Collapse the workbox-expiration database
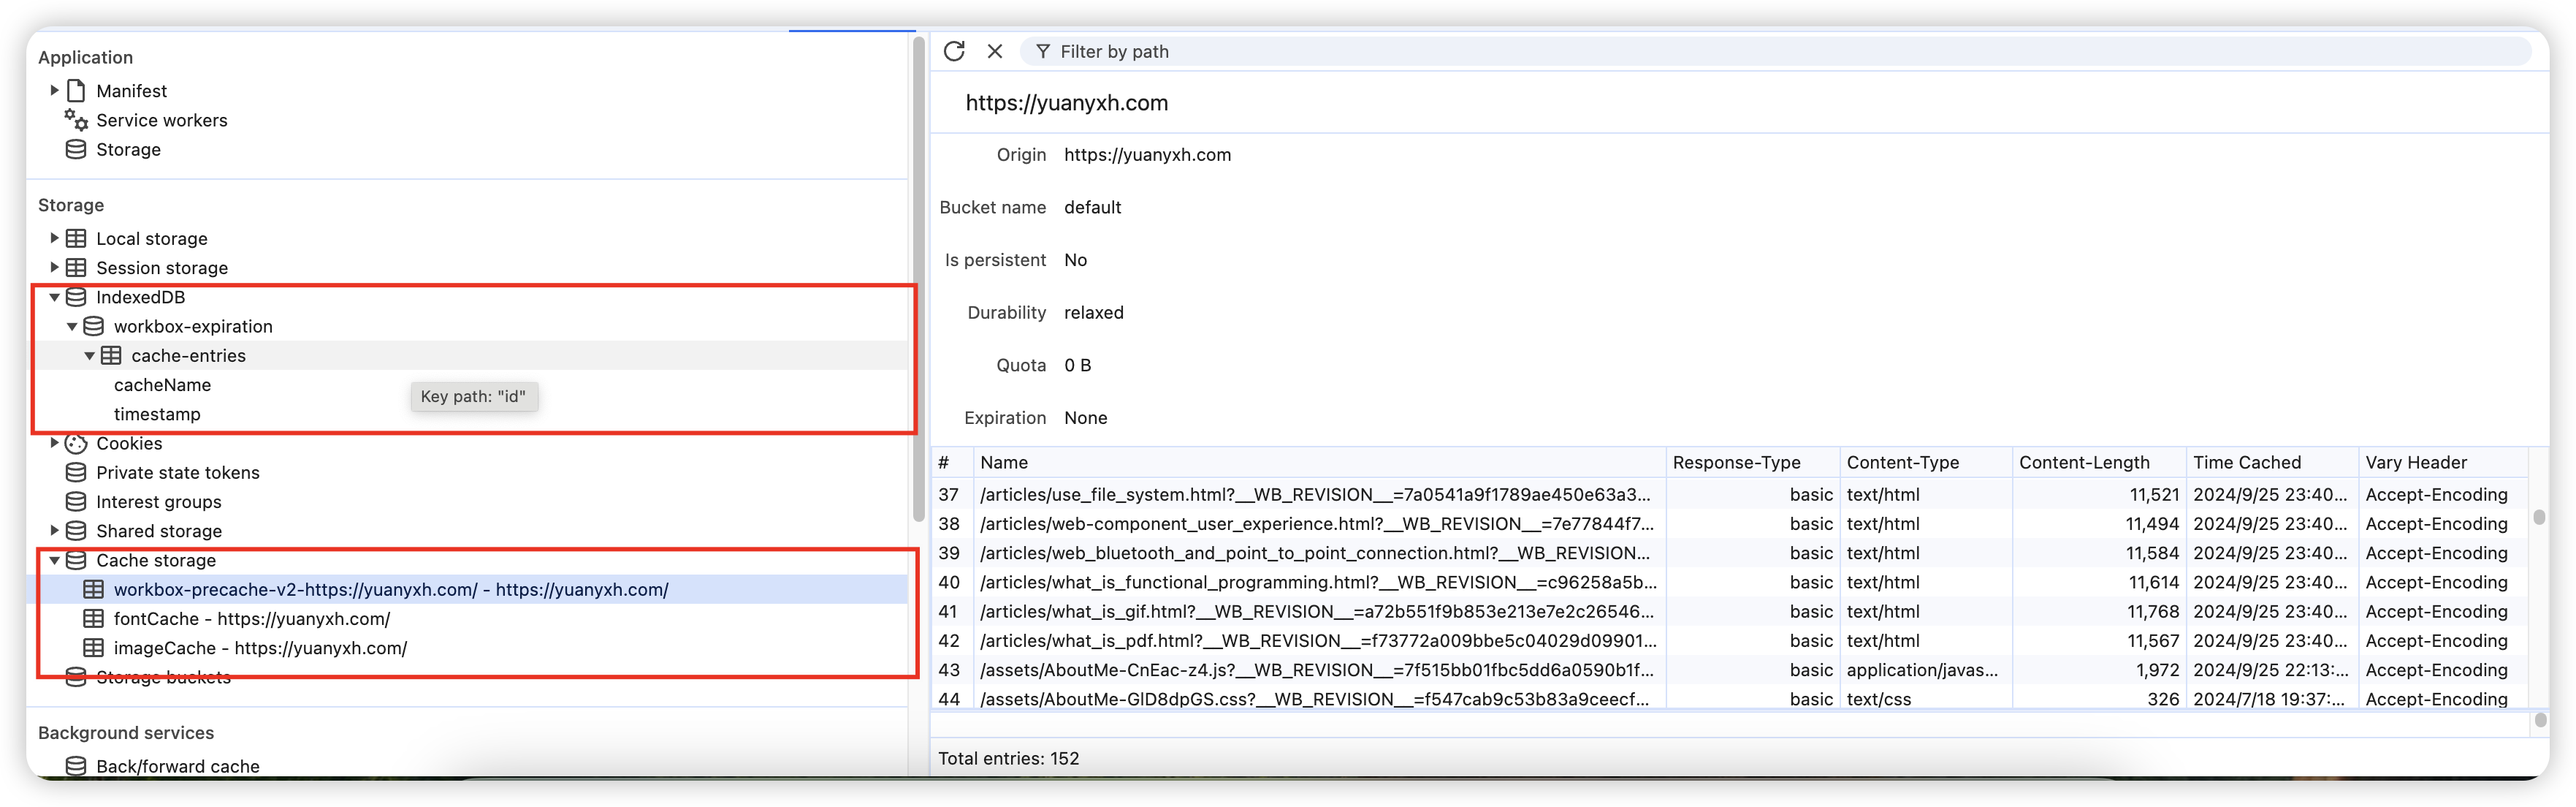2576x807 pixels. pos(72,326)
